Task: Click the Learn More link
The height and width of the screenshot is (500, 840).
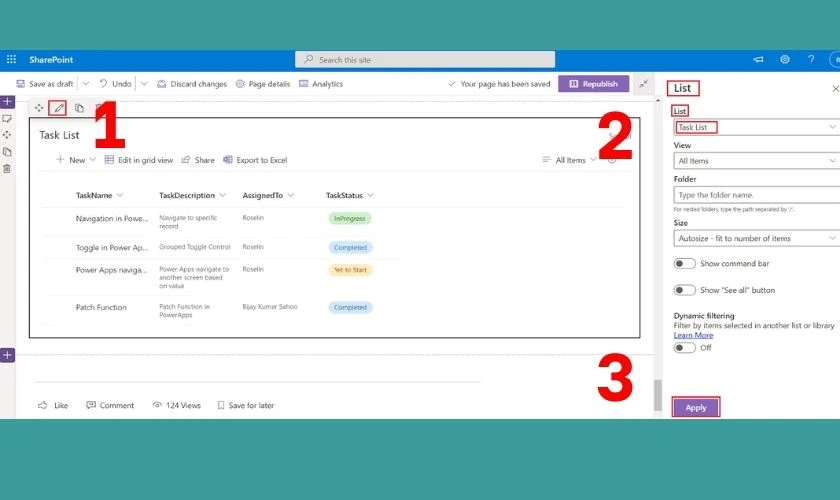Action: pos(693,335)
